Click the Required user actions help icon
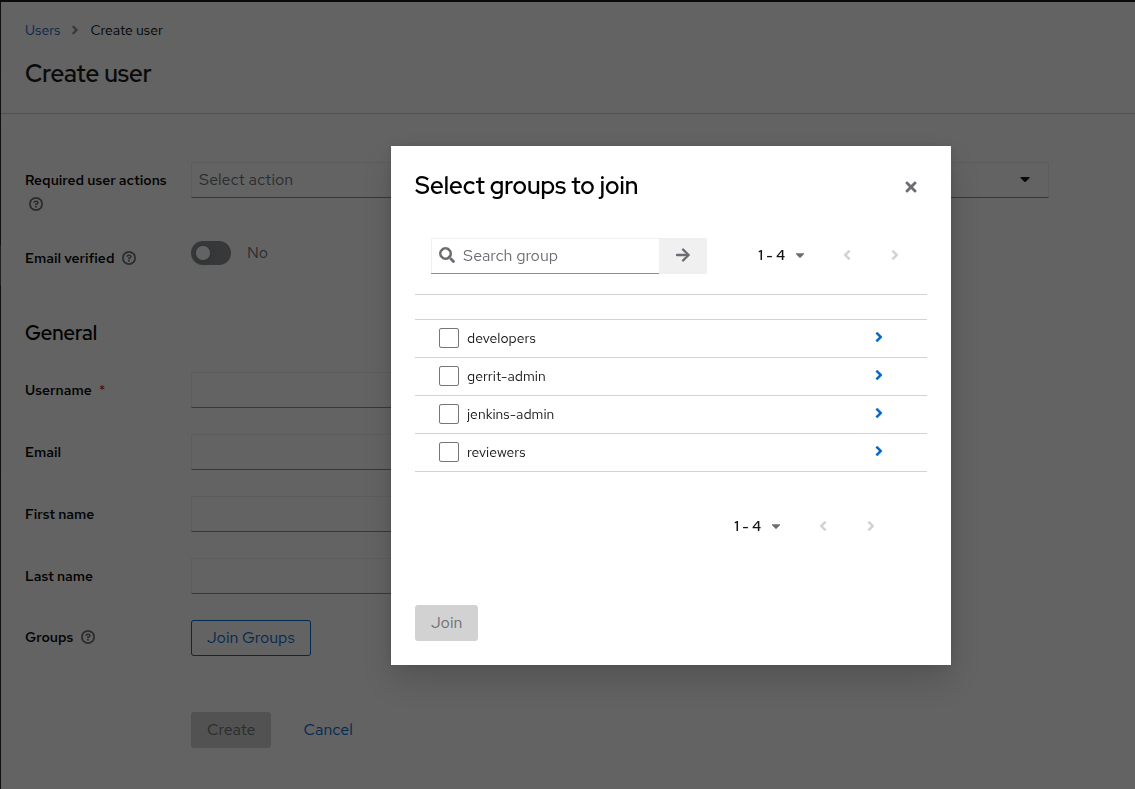Screen dimensions: 1135x789 pos(35,204)
